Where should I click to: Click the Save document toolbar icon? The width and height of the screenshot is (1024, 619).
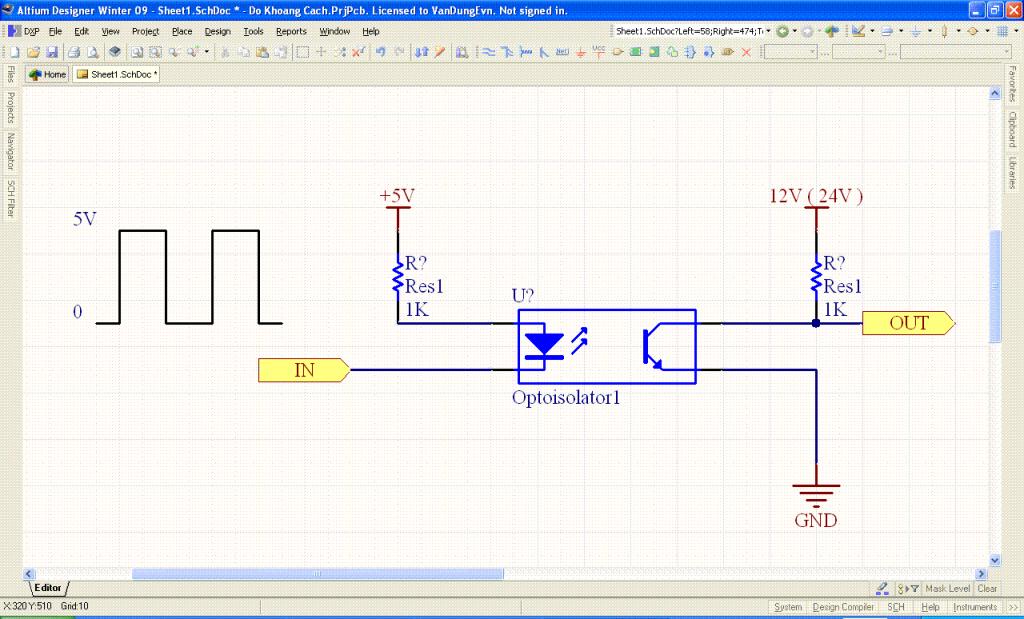point(50,51)
